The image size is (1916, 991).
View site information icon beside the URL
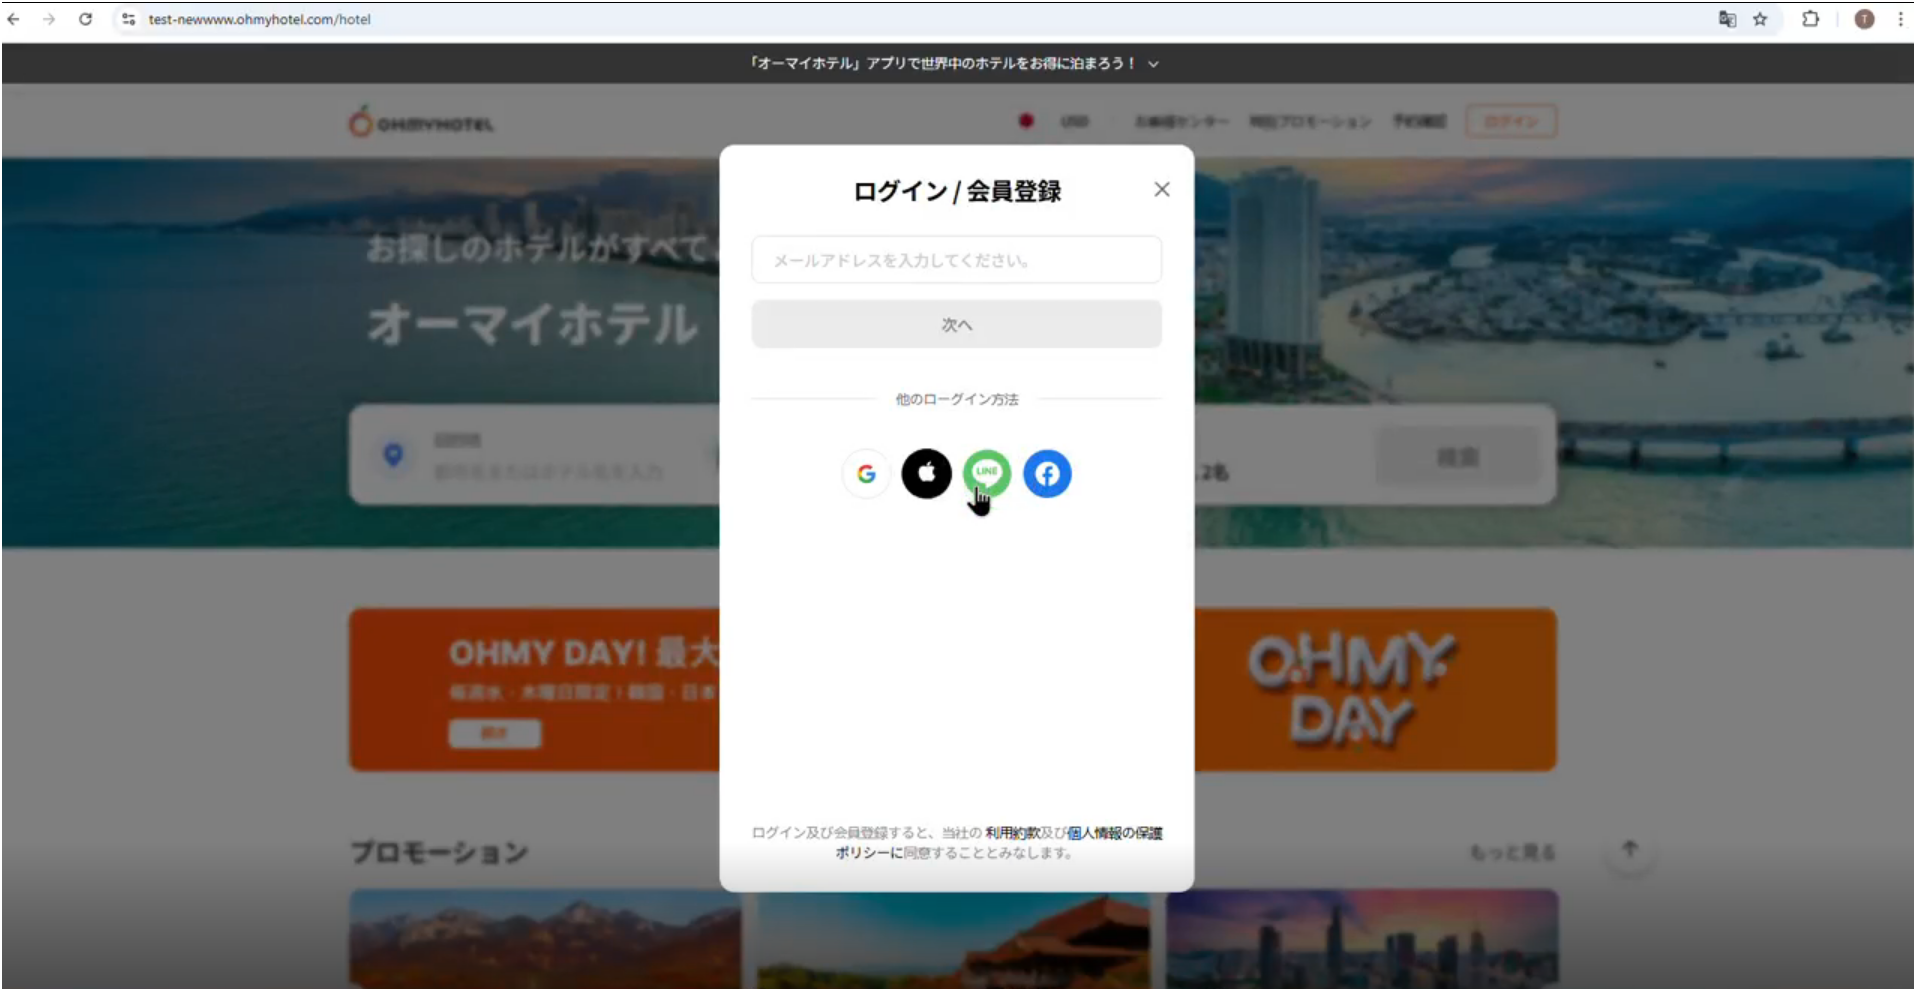[128, 19]
